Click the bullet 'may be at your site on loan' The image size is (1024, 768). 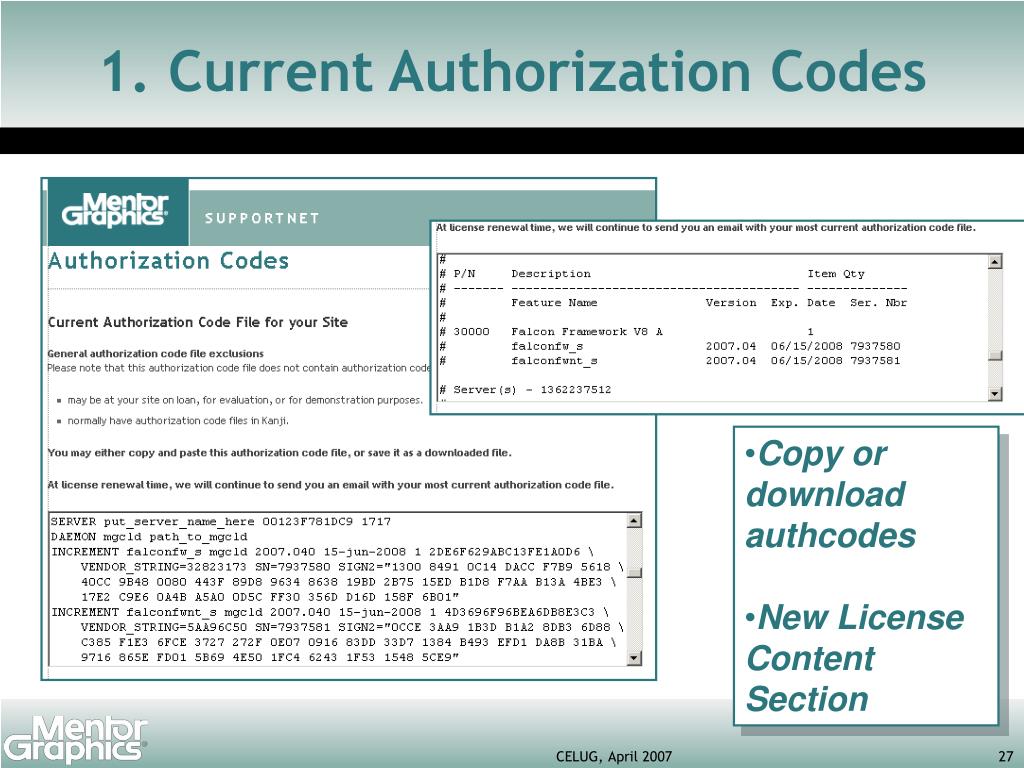tap(245, 400)
